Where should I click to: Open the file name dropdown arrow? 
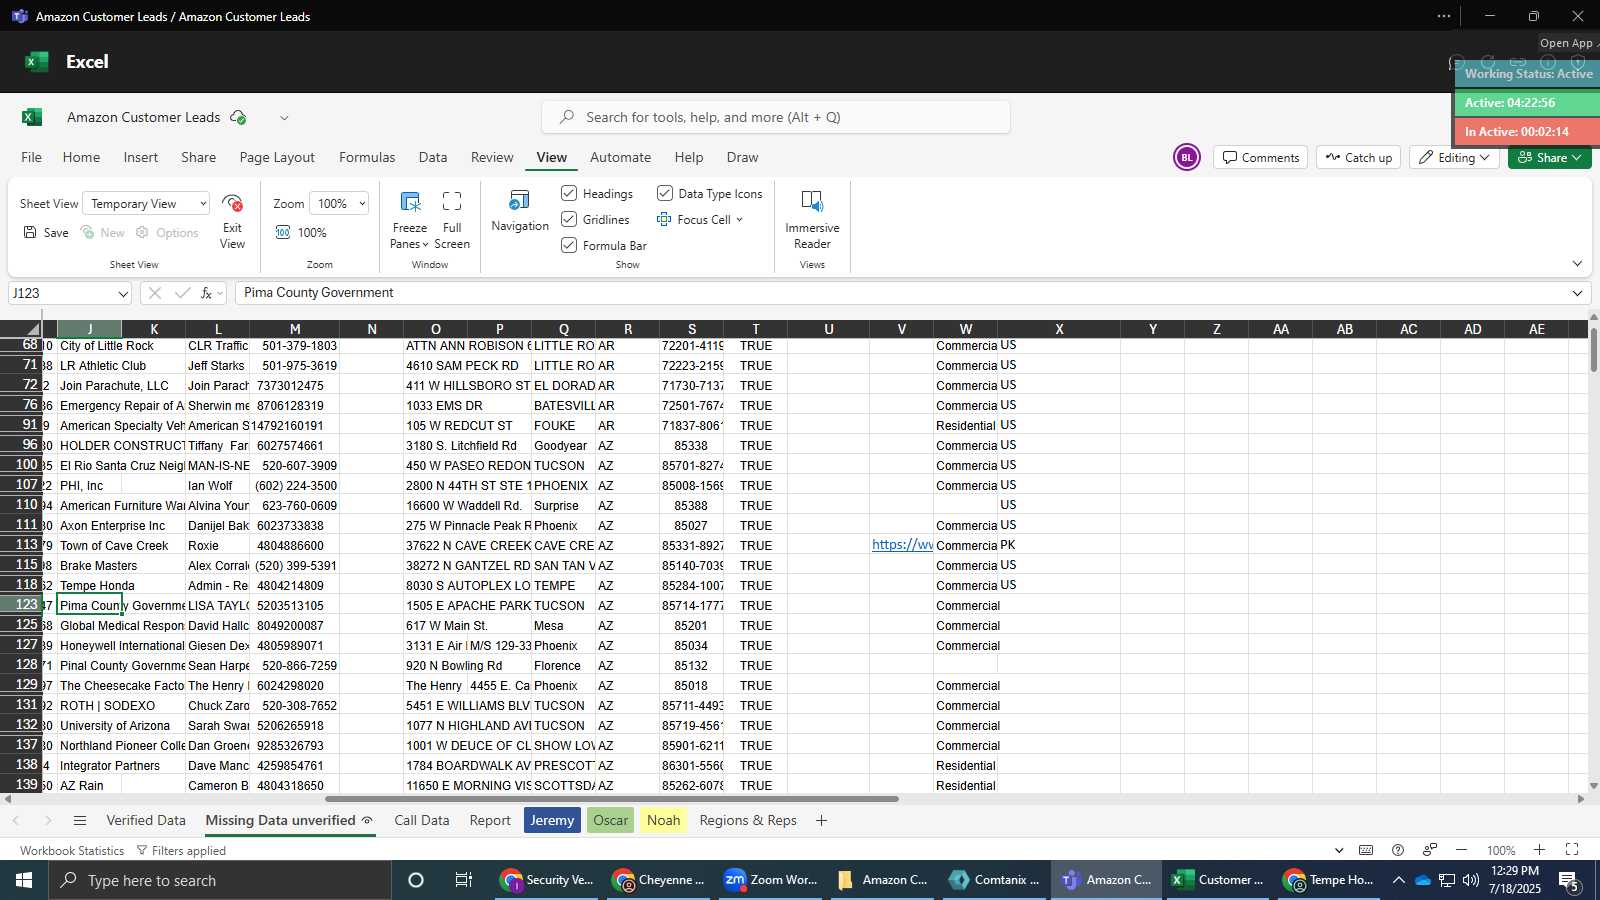pyautogui.click(x=284, y=117)
